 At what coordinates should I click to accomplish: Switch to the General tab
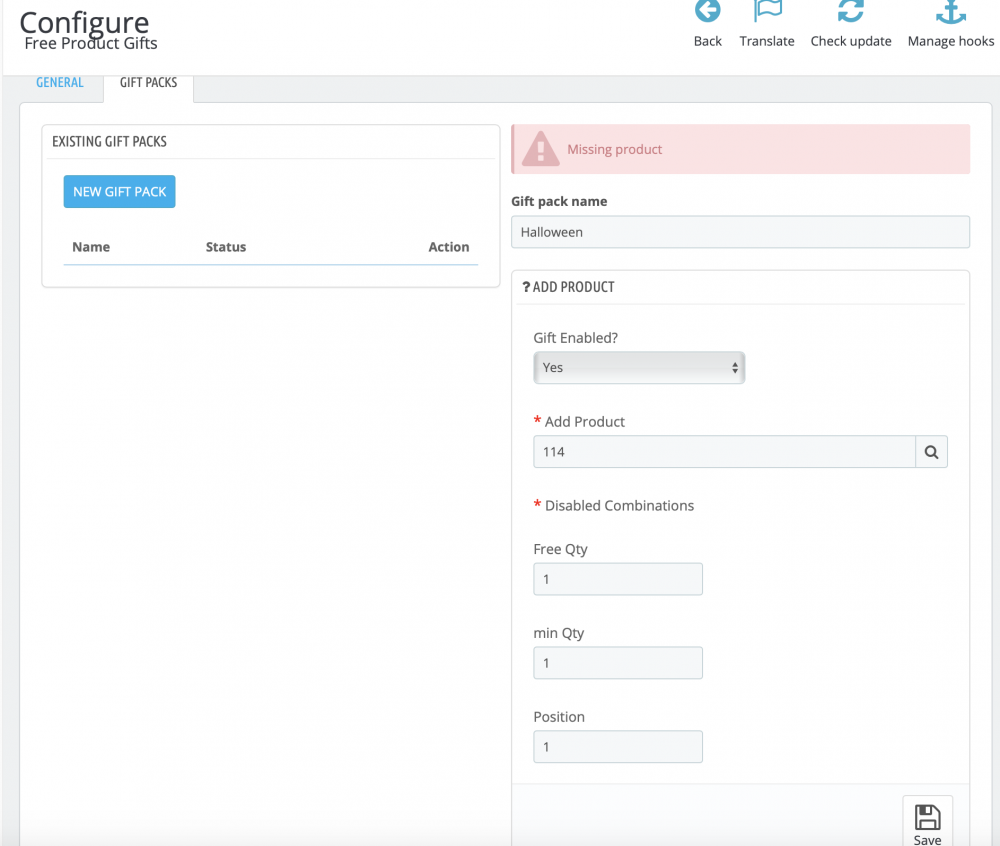pos(59,83)
